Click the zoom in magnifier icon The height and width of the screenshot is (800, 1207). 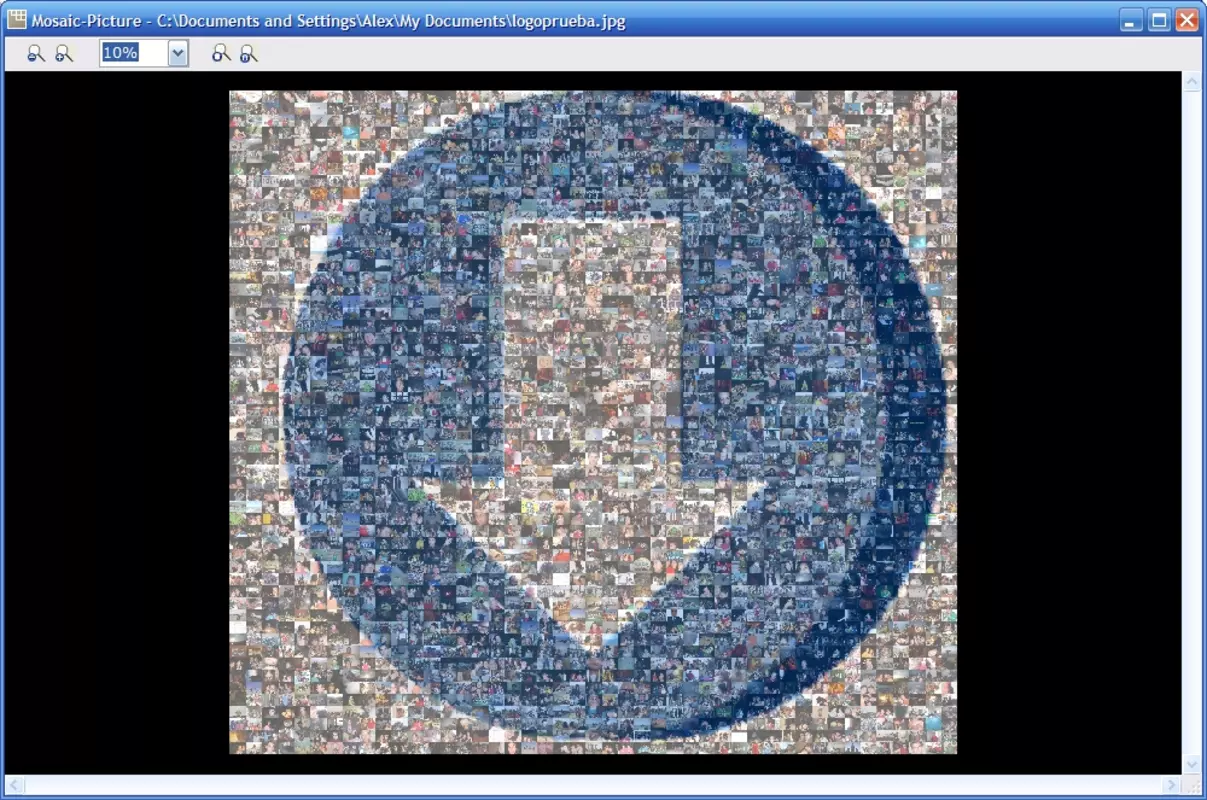click(x=64, y=54)
